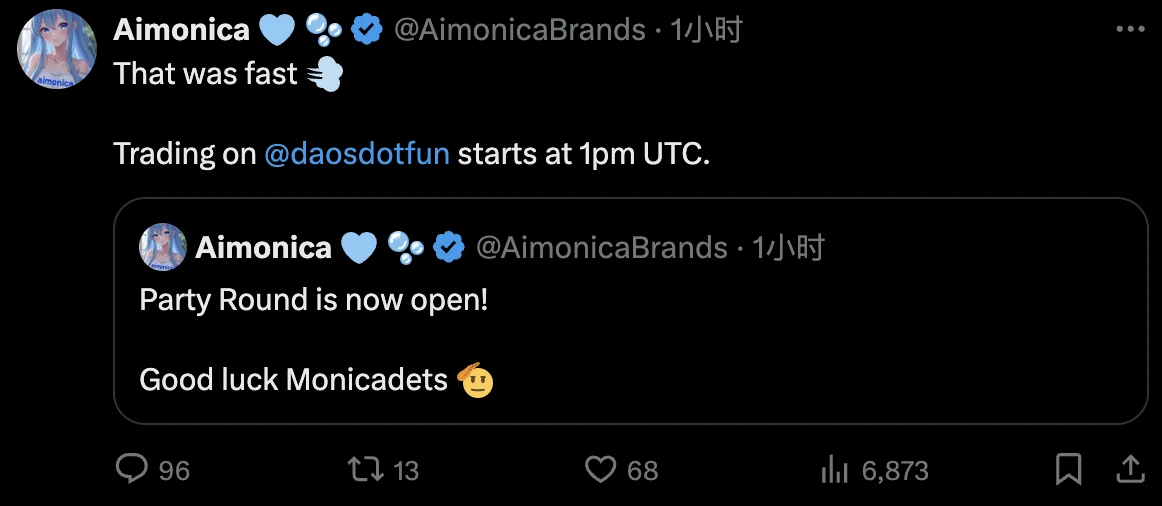Click the main tweet's 1小时 timestamp
This screenshot has height=506, width=1162.
click(x=706, y=30)
